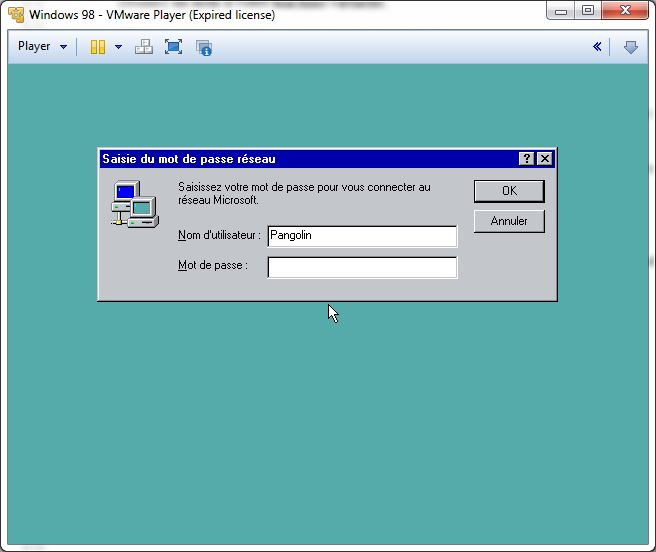Click the blue download arrow icon
Image resolution: width=656 pixels, height=552 pixels.
(630, 47)
